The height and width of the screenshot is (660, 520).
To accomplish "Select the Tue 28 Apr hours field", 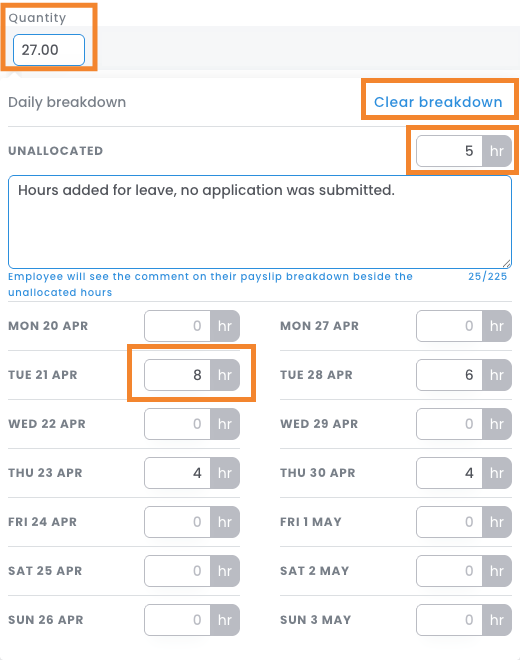I will coord(449,375).
